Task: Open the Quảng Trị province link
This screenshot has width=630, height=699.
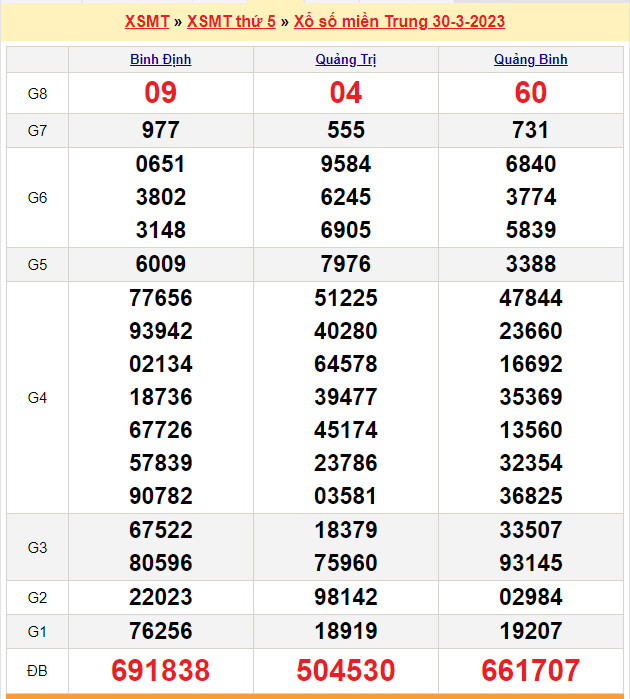Action: (x=345, y=59)
